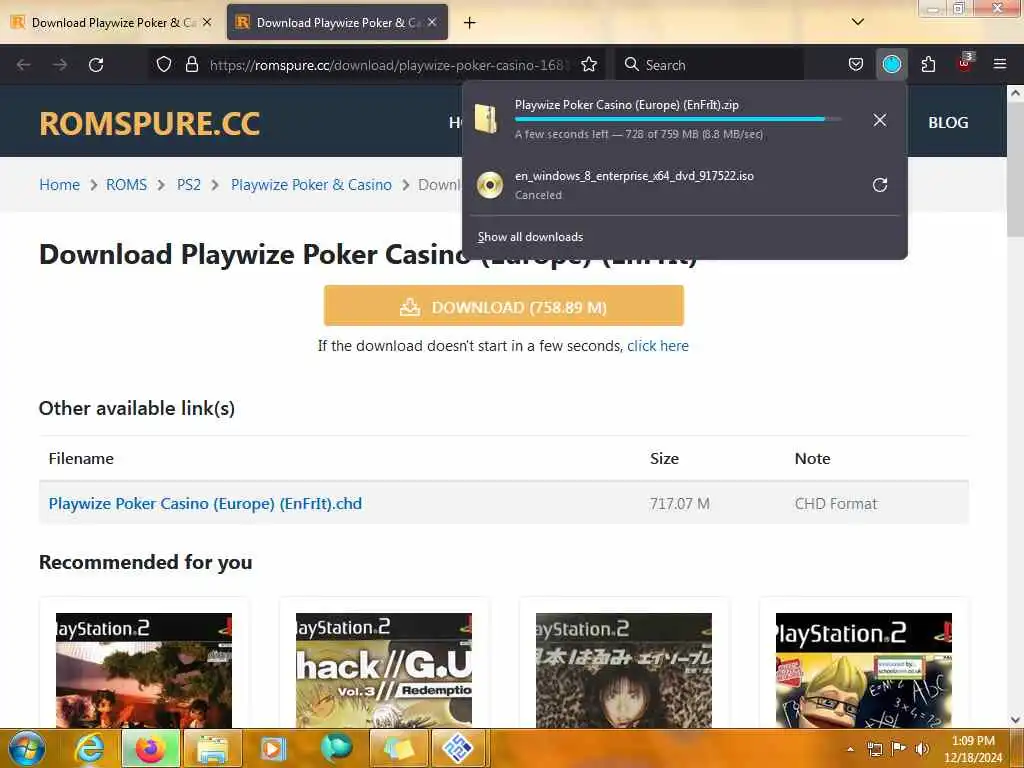
Task: Reload the page with the refresh icon
Action: click(x=96, y=65)
